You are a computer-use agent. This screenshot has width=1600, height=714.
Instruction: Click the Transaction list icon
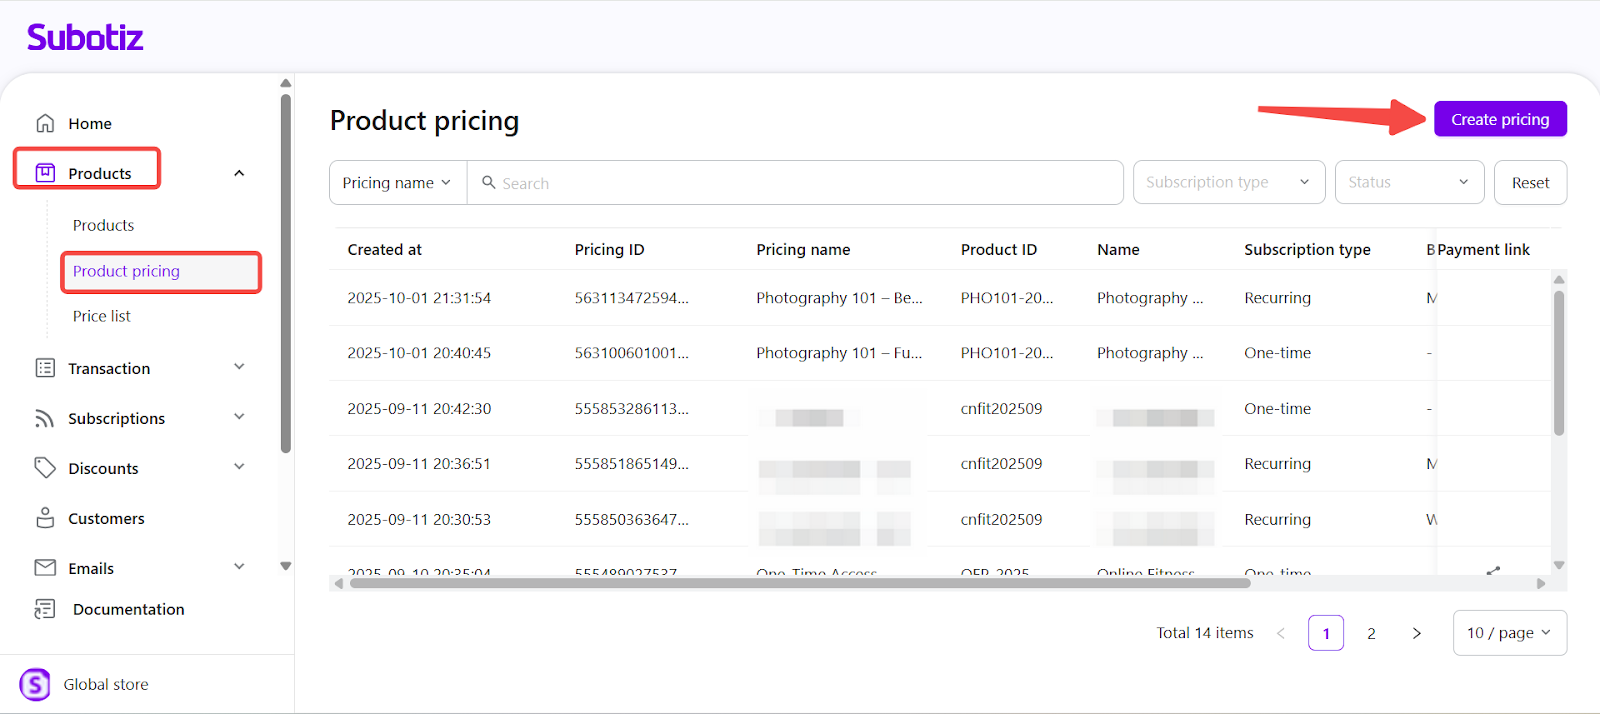(x=45, y=368)
